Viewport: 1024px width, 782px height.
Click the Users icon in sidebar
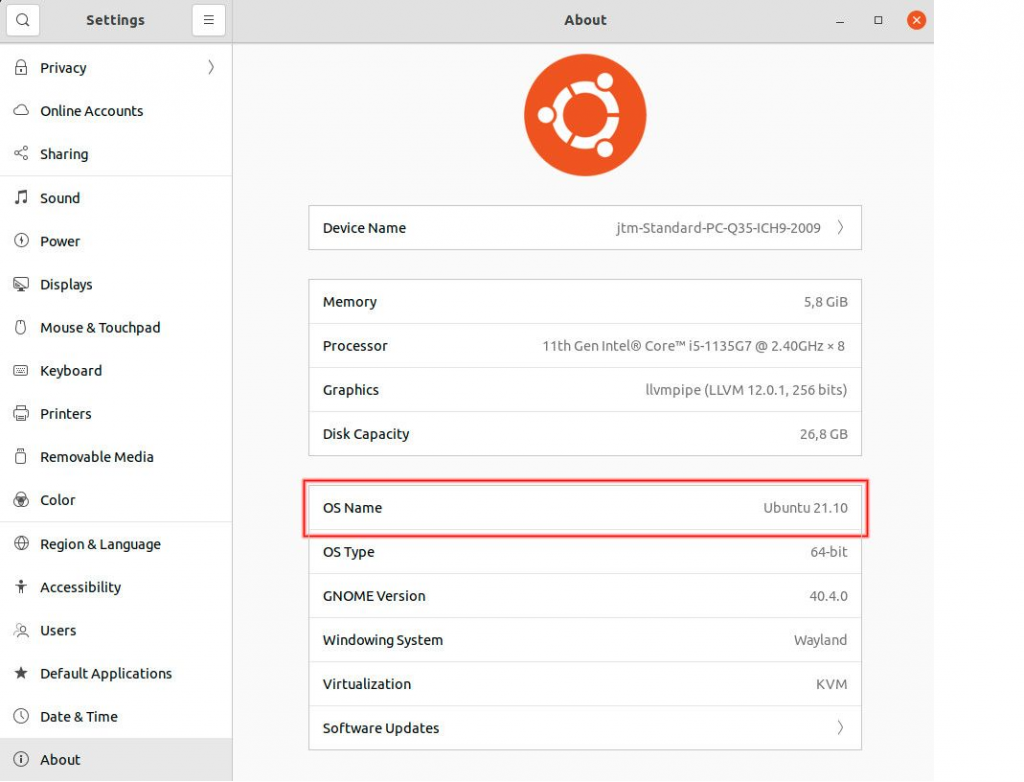click(x=21, y=630)
